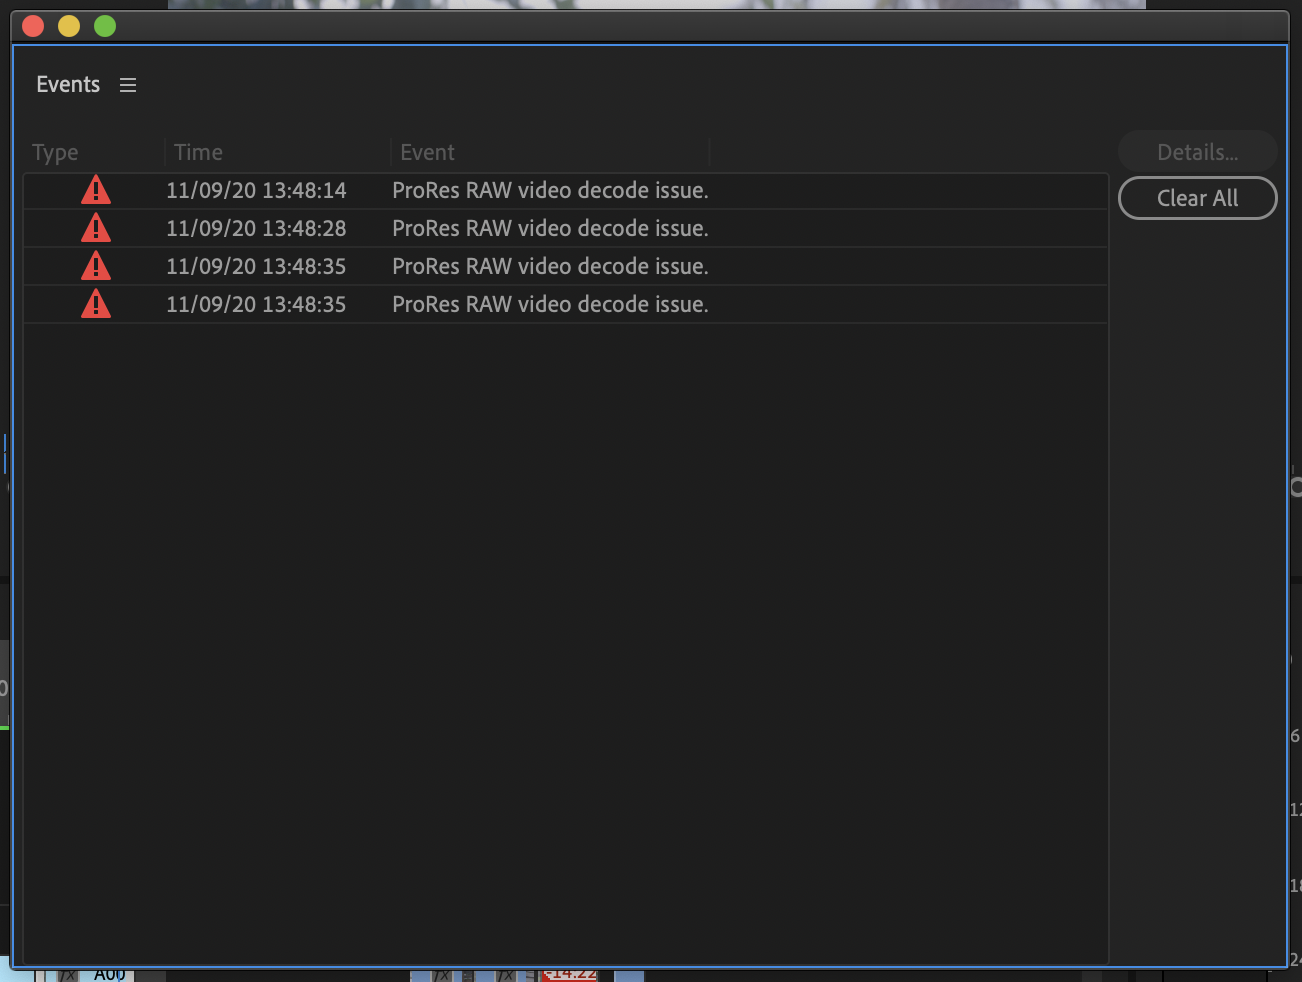Click the dimmed Details... button

1197,152
